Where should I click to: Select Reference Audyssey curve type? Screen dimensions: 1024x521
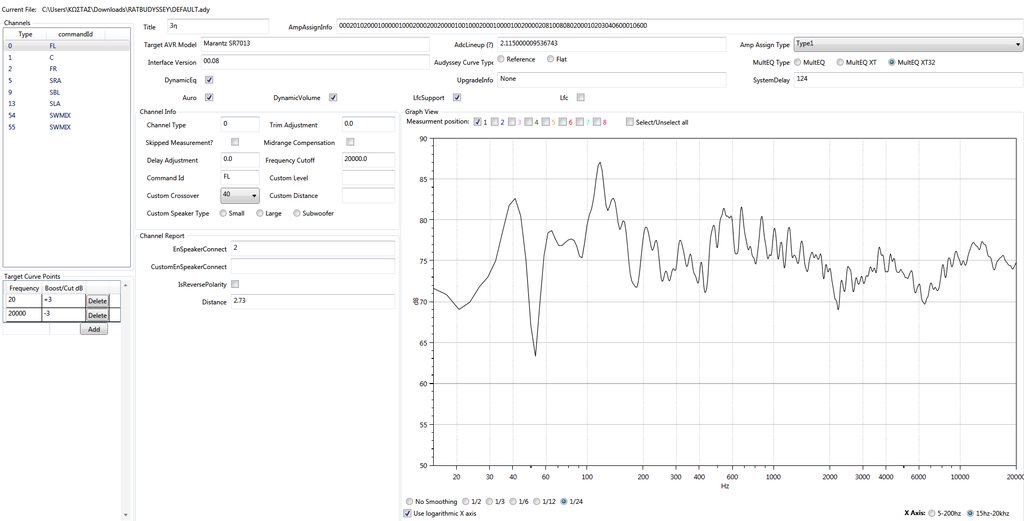pyautogui.click(x=501, y=59)
